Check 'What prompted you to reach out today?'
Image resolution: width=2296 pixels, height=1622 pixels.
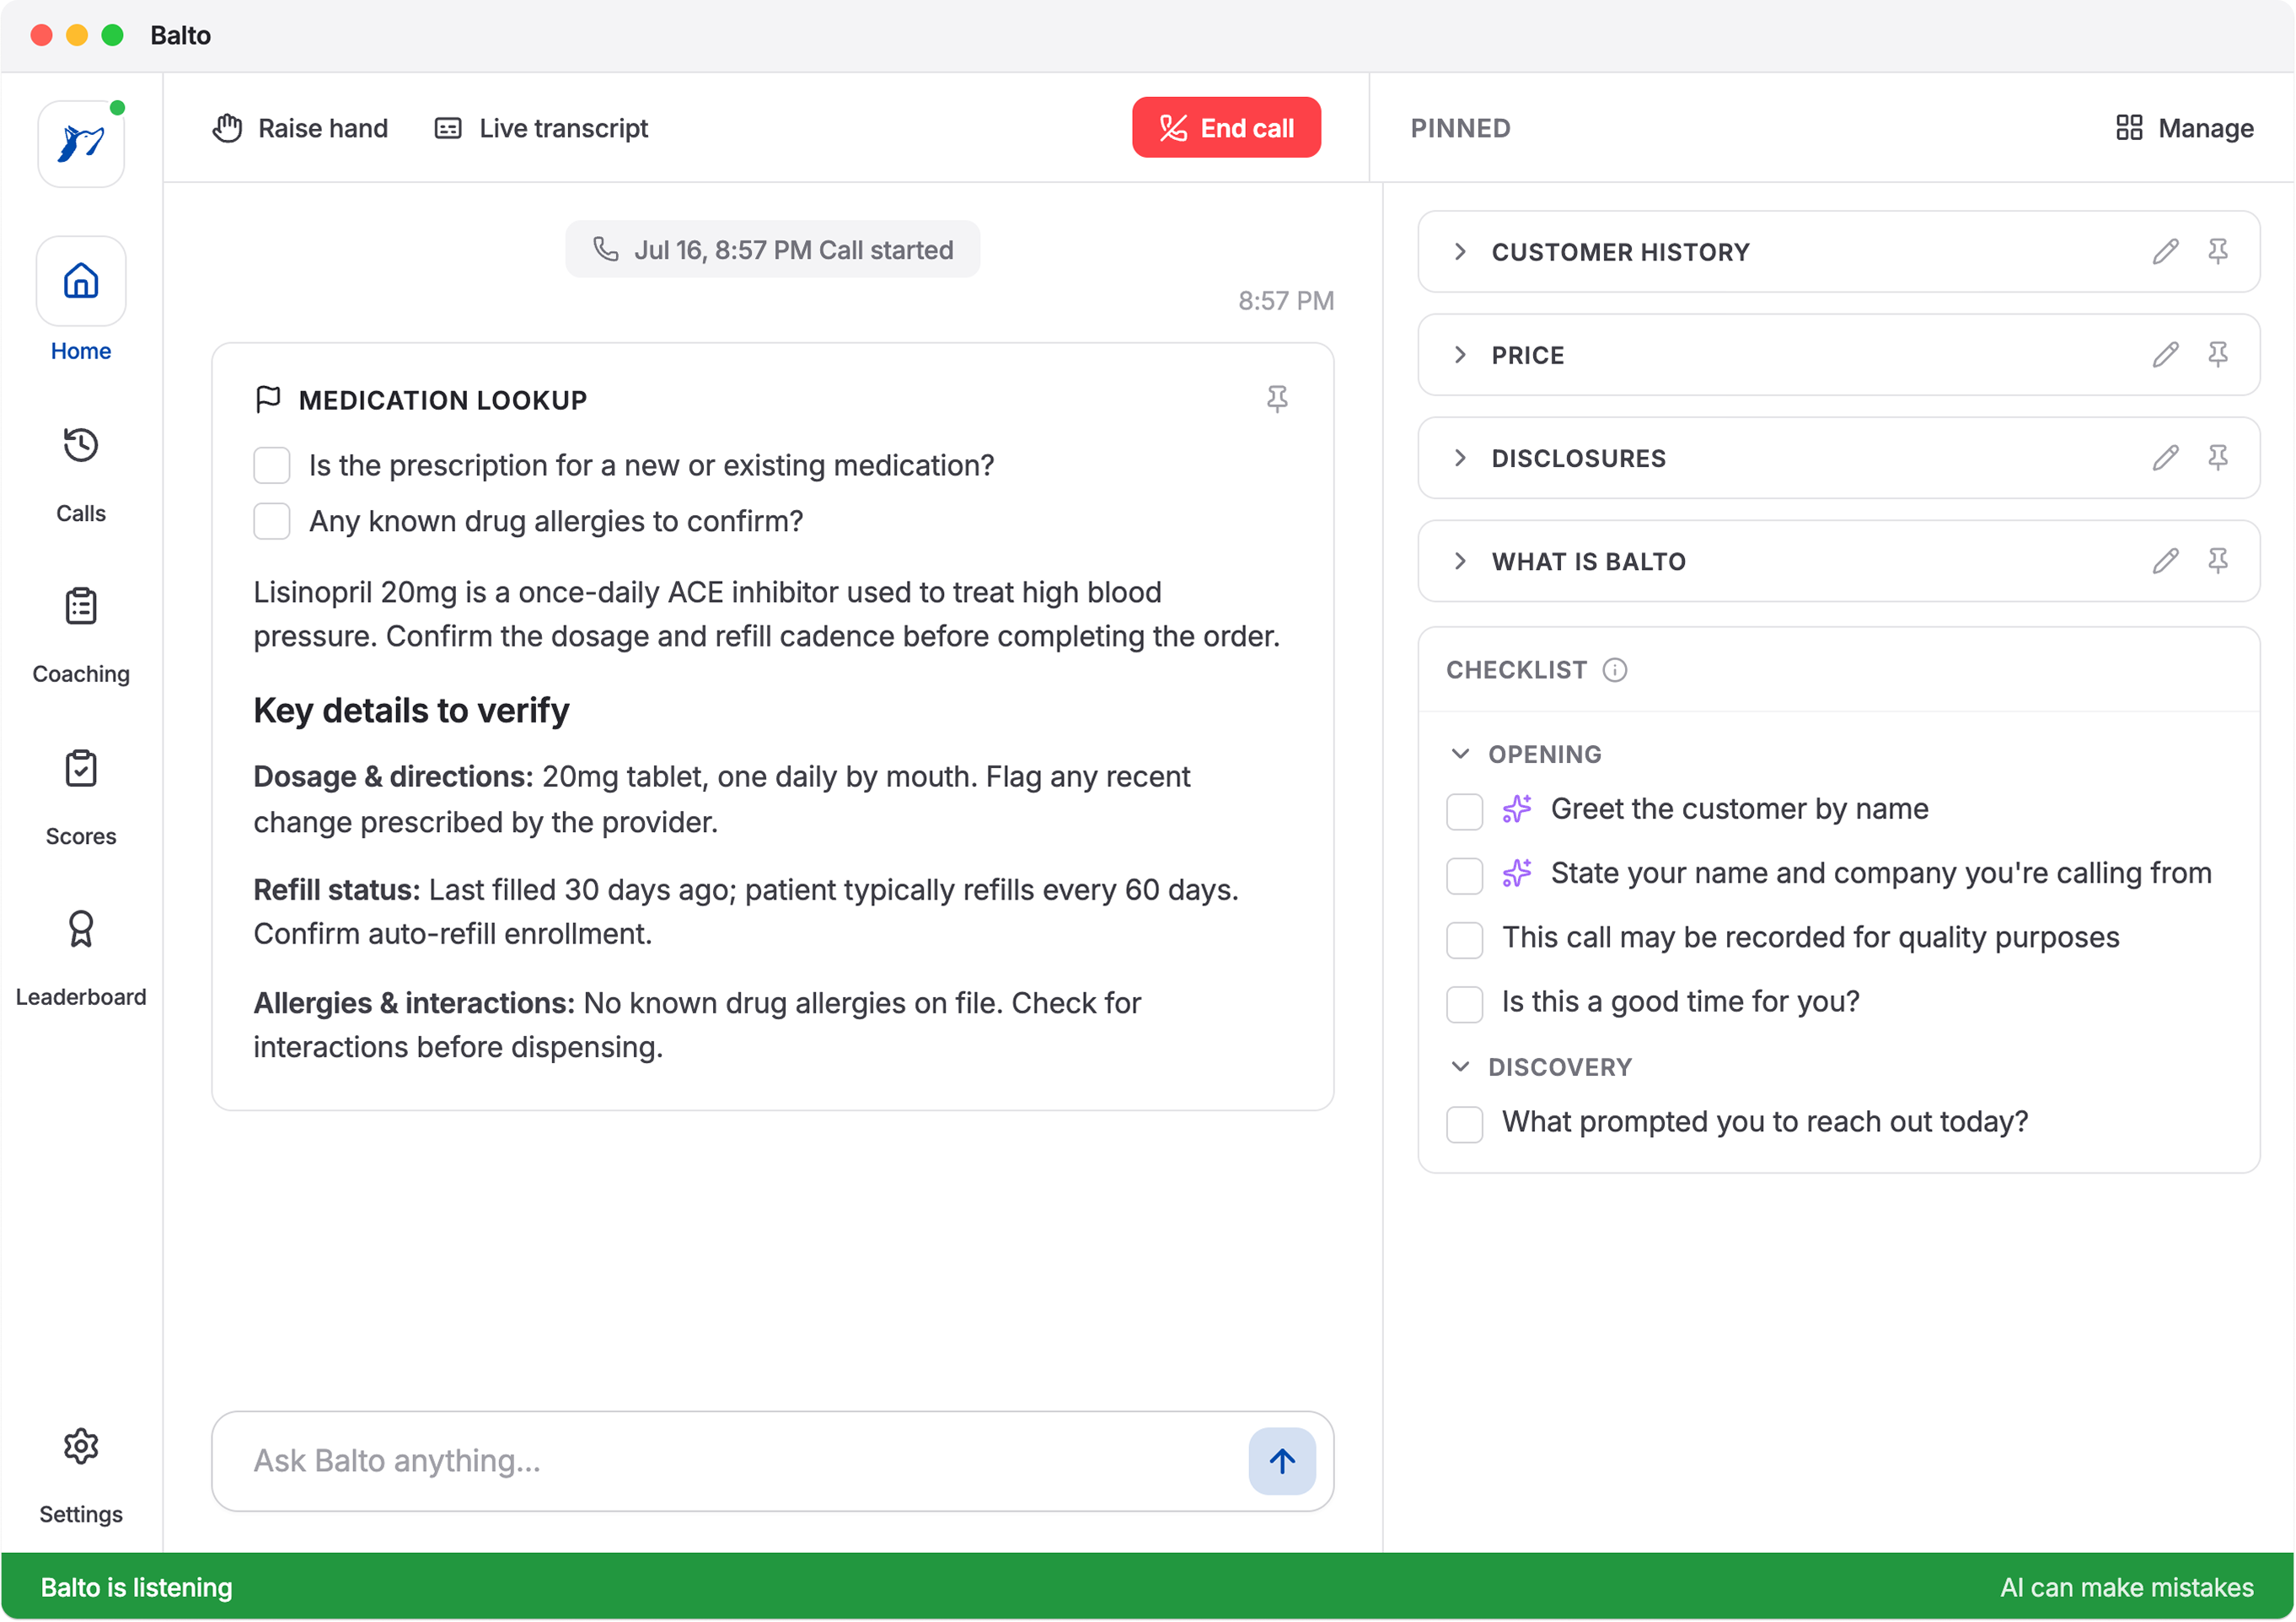[x=1464, y=1123]
